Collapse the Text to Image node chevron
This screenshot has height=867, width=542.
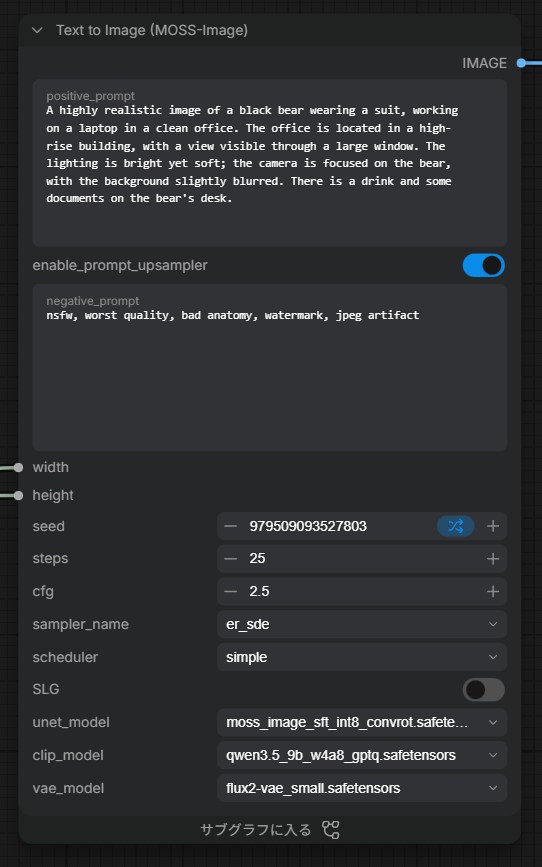pyautogui.click(x=37, y=30)
